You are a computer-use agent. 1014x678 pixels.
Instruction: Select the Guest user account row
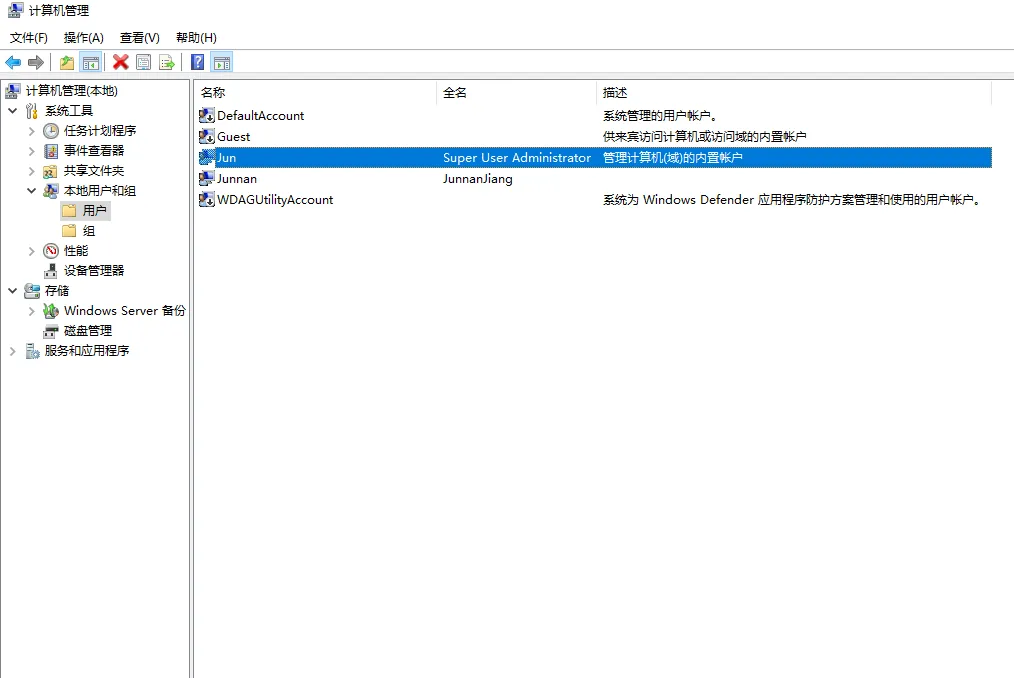pos(234,137)
